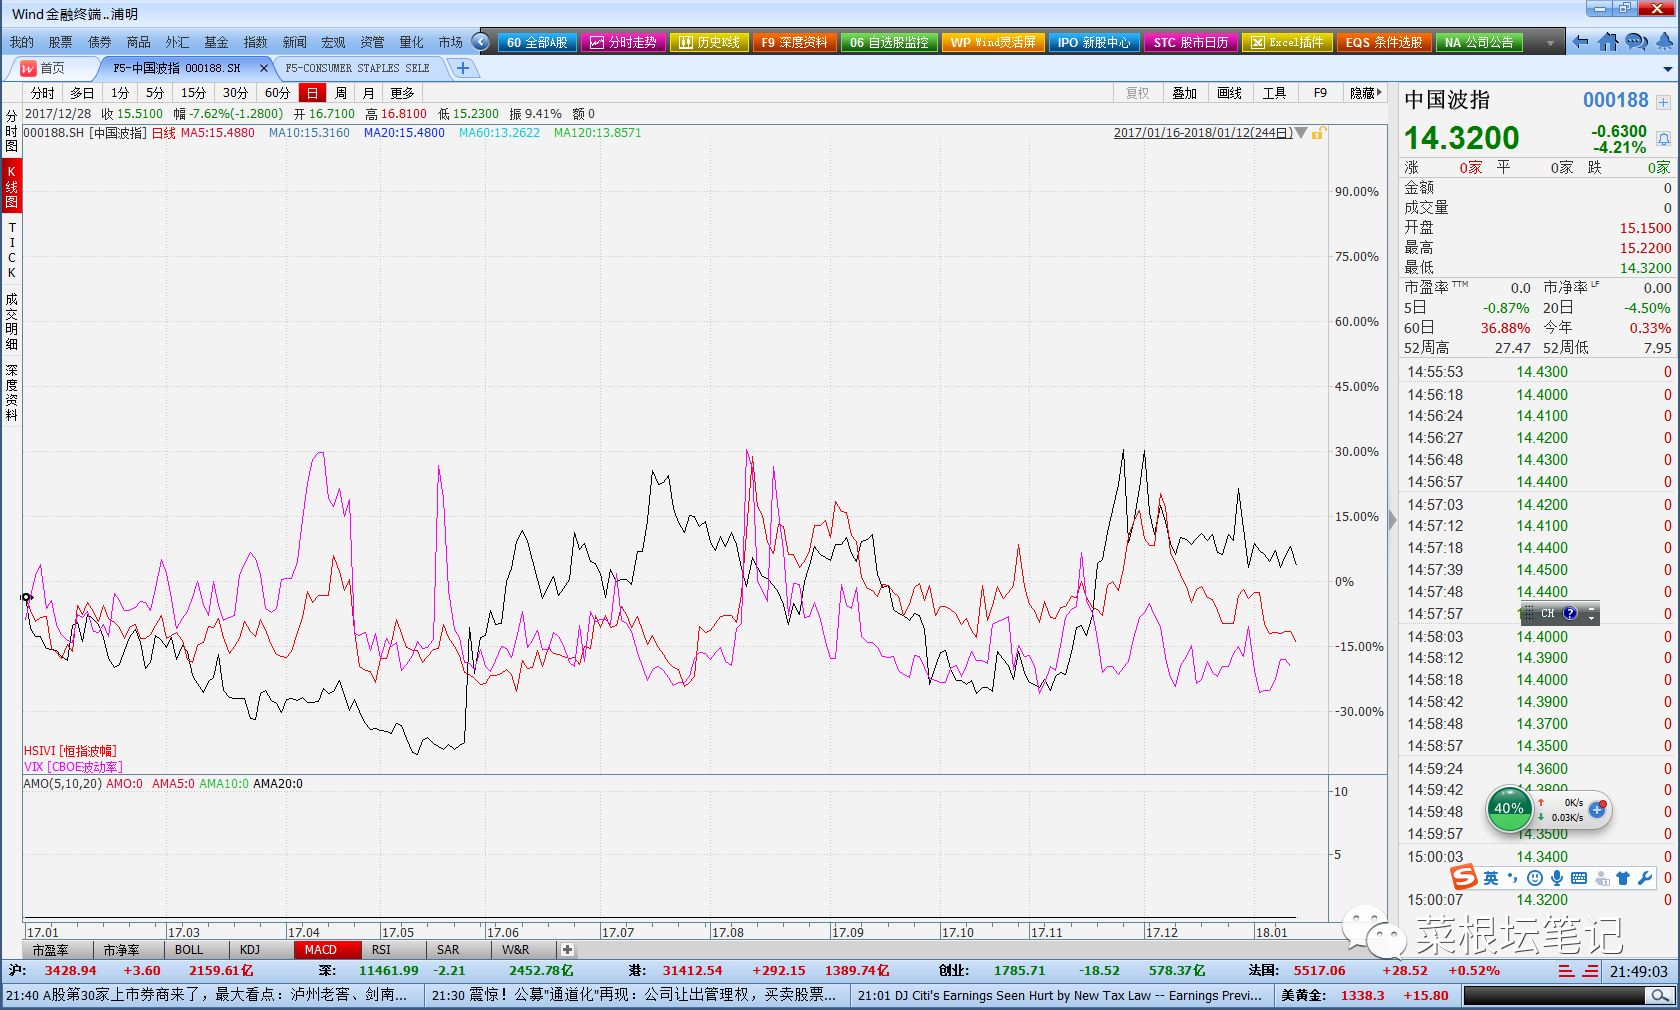Open Excel插件 toolbar shortcut

point(1288,42)
